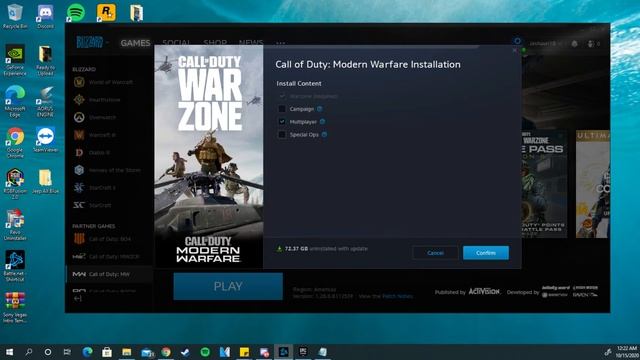Open the Recycle Bin desktop icon
Viewport: 640px width, 360px height.
pos(15,16)
